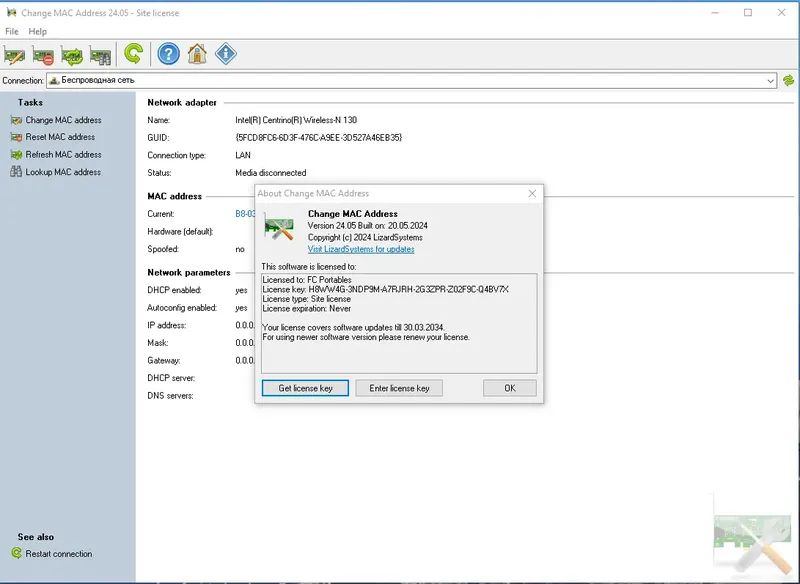Click the current MAC address link

242,213
